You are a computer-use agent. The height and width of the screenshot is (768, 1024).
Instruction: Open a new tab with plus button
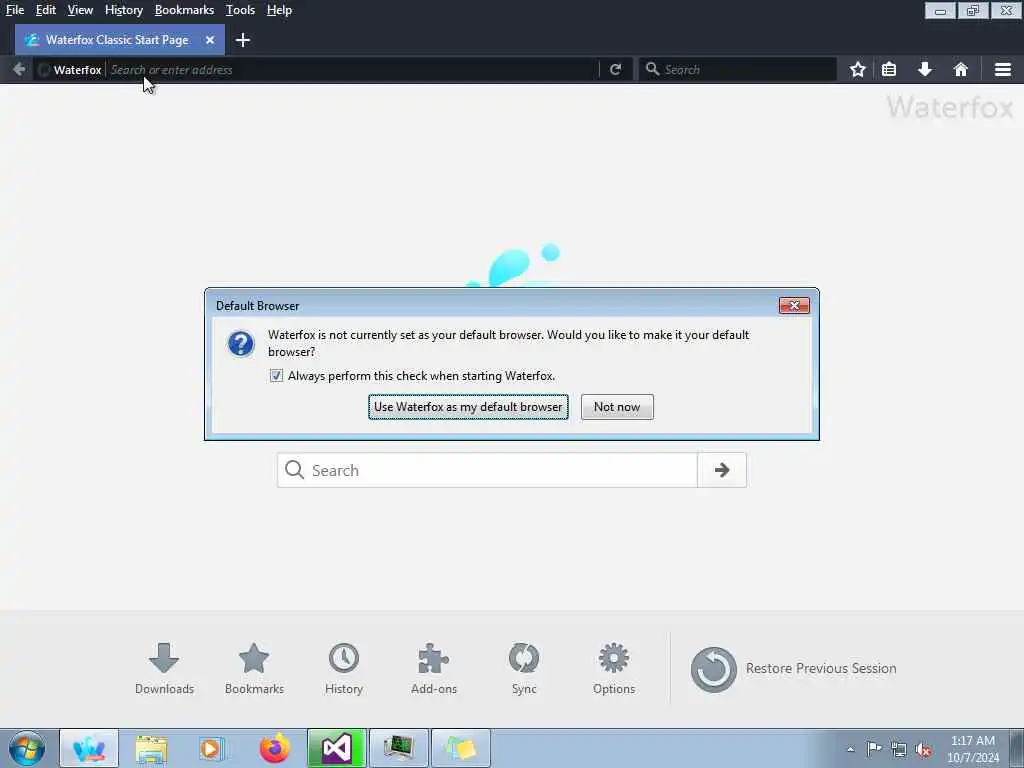243,40
